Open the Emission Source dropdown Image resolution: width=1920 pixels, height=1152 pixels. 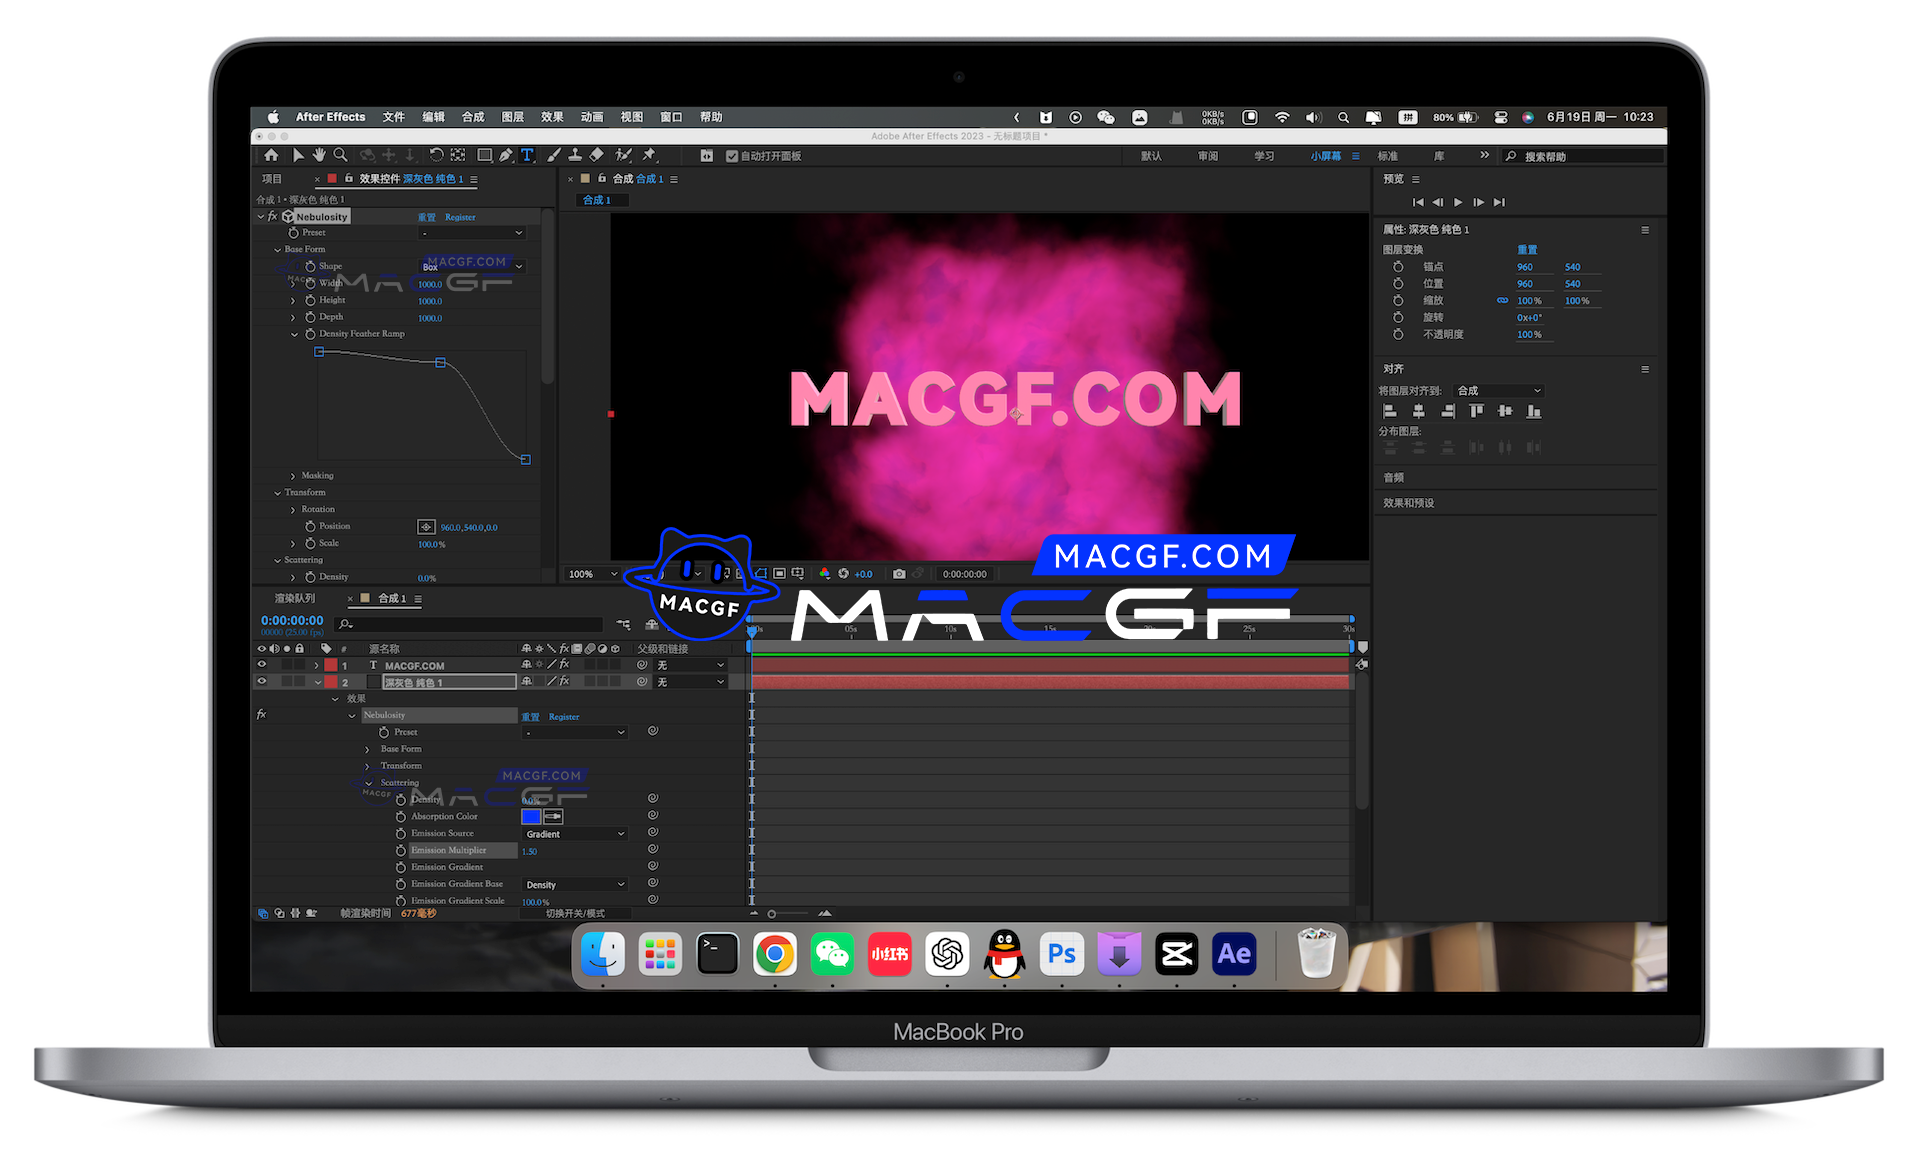tap(573, 833)
